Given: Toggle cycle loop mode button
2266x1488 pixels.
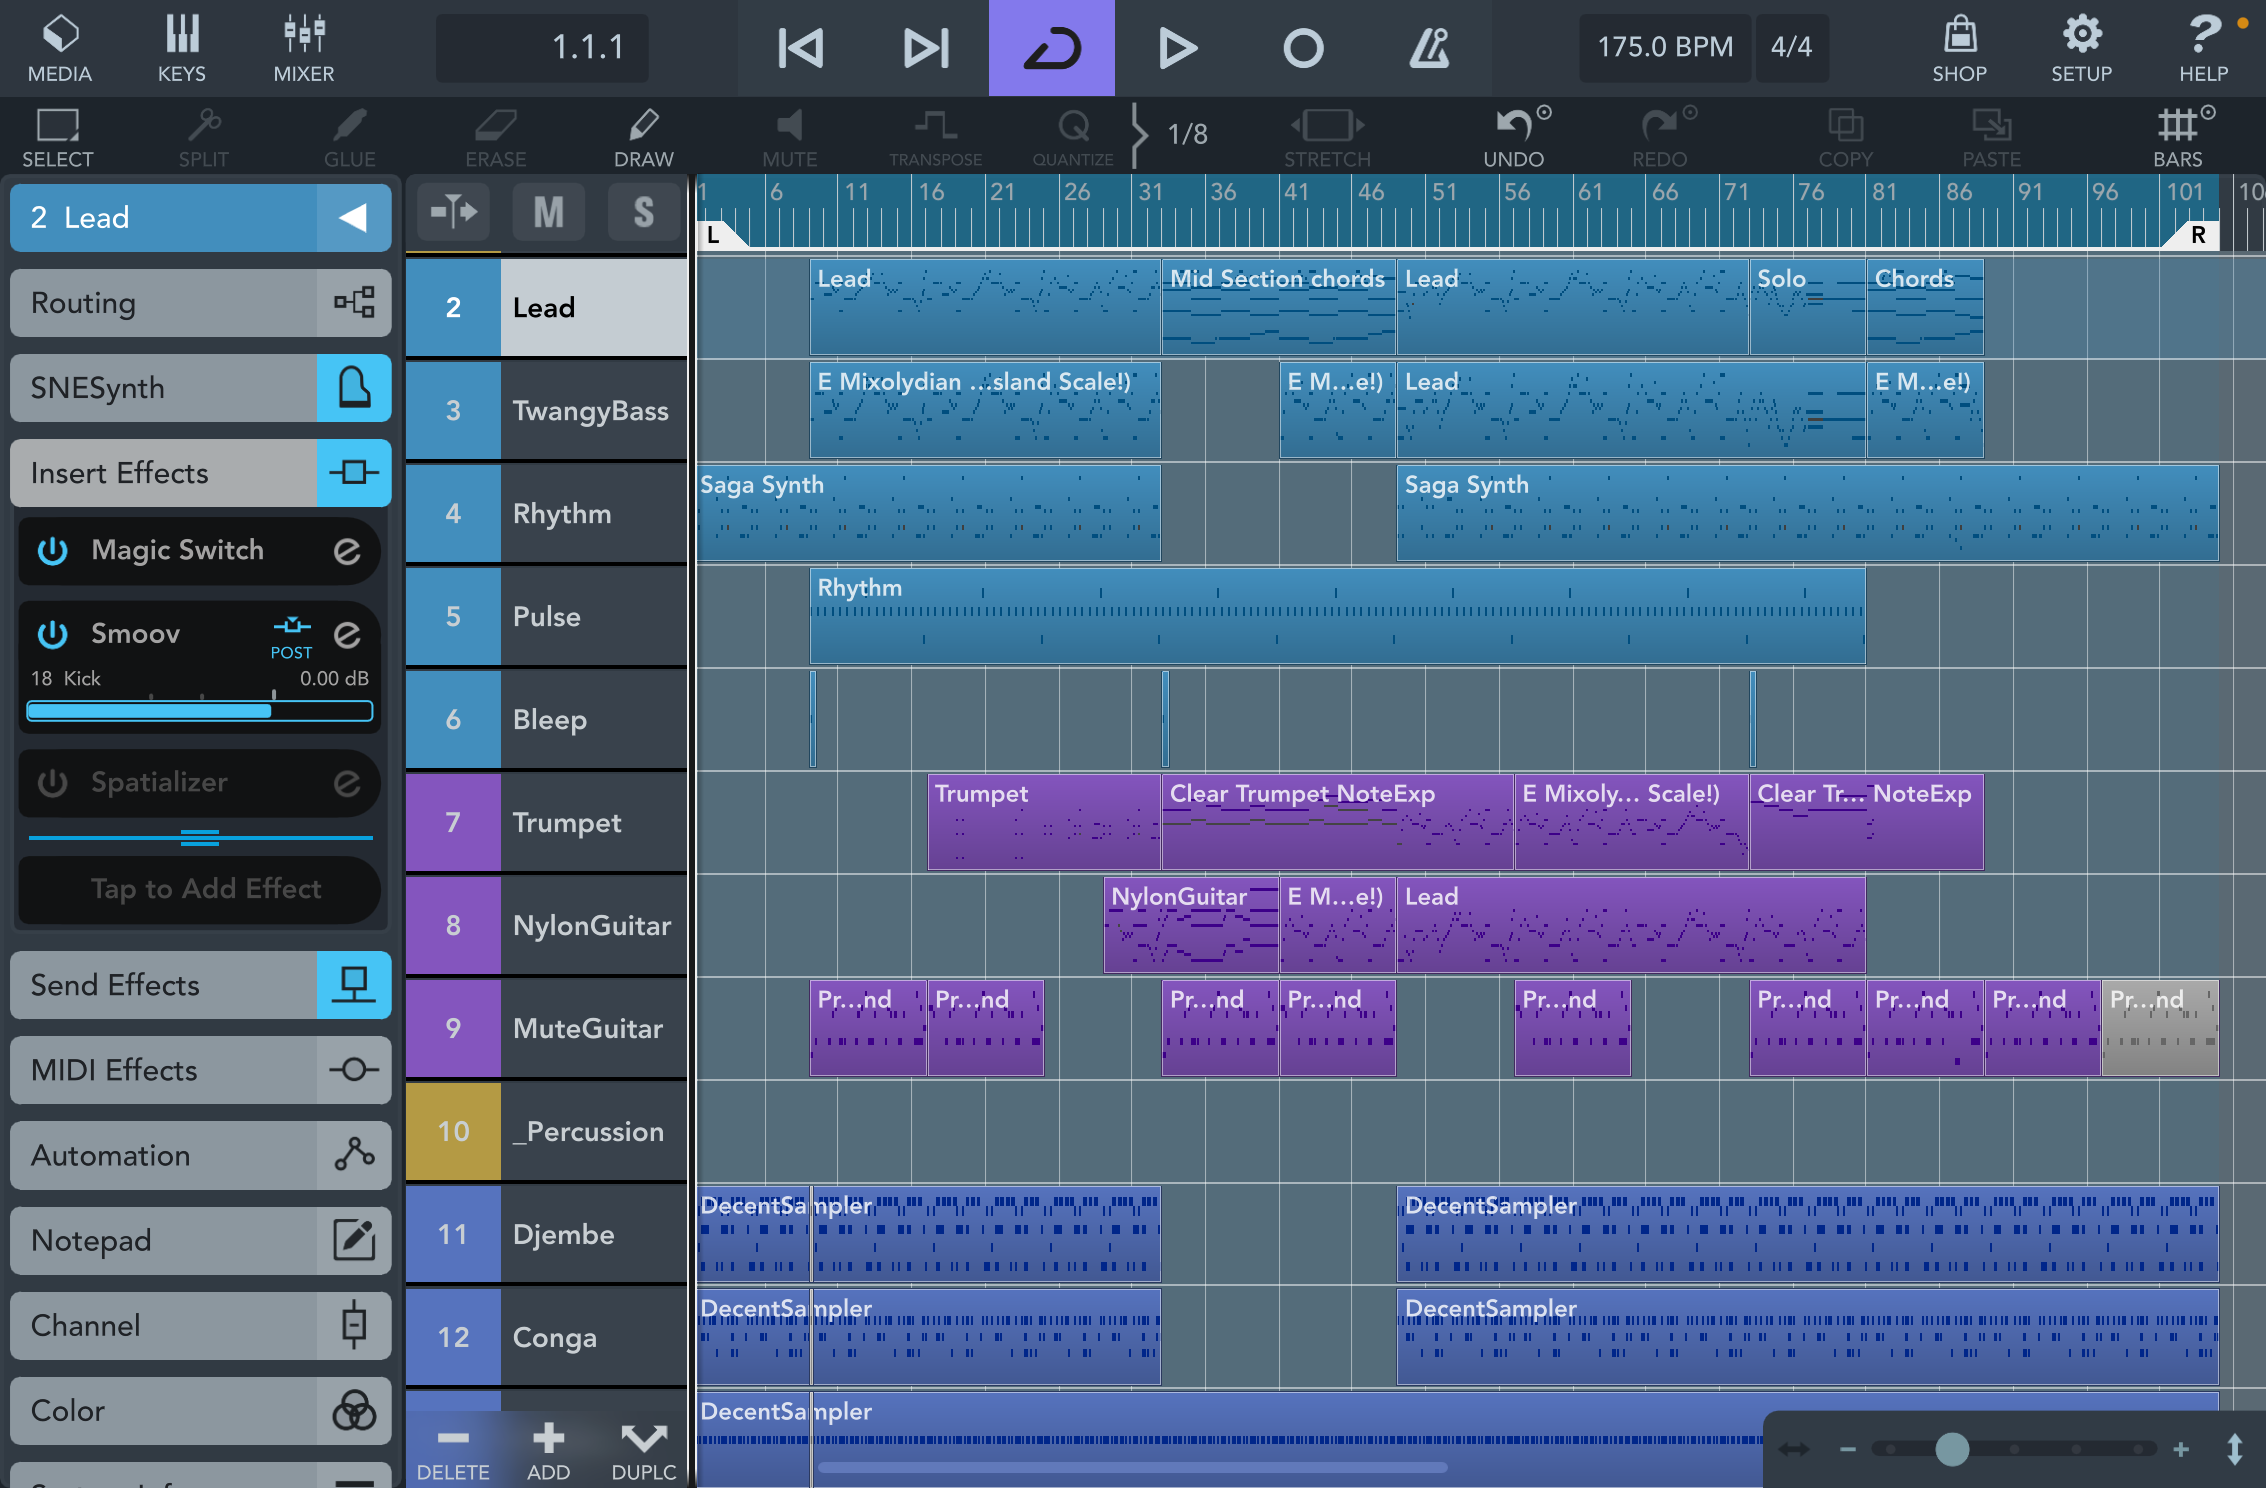Looking at the screenshot, I should tap(1051, 47).
